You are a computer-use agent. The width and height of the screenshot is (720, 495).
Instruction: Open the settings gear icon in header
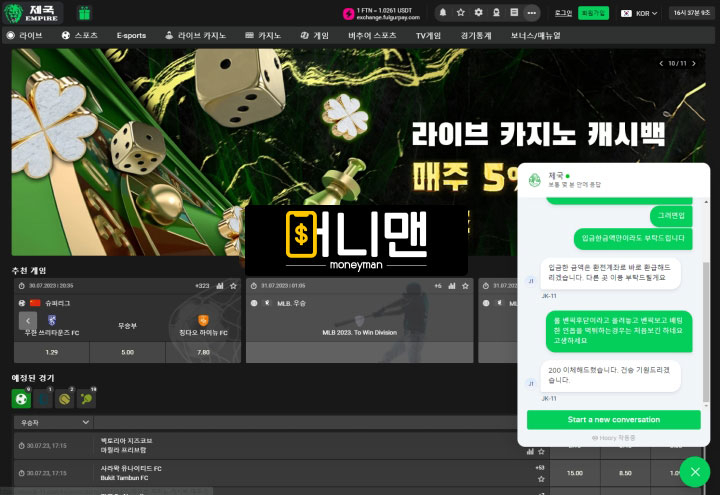(x=478, y=13)
